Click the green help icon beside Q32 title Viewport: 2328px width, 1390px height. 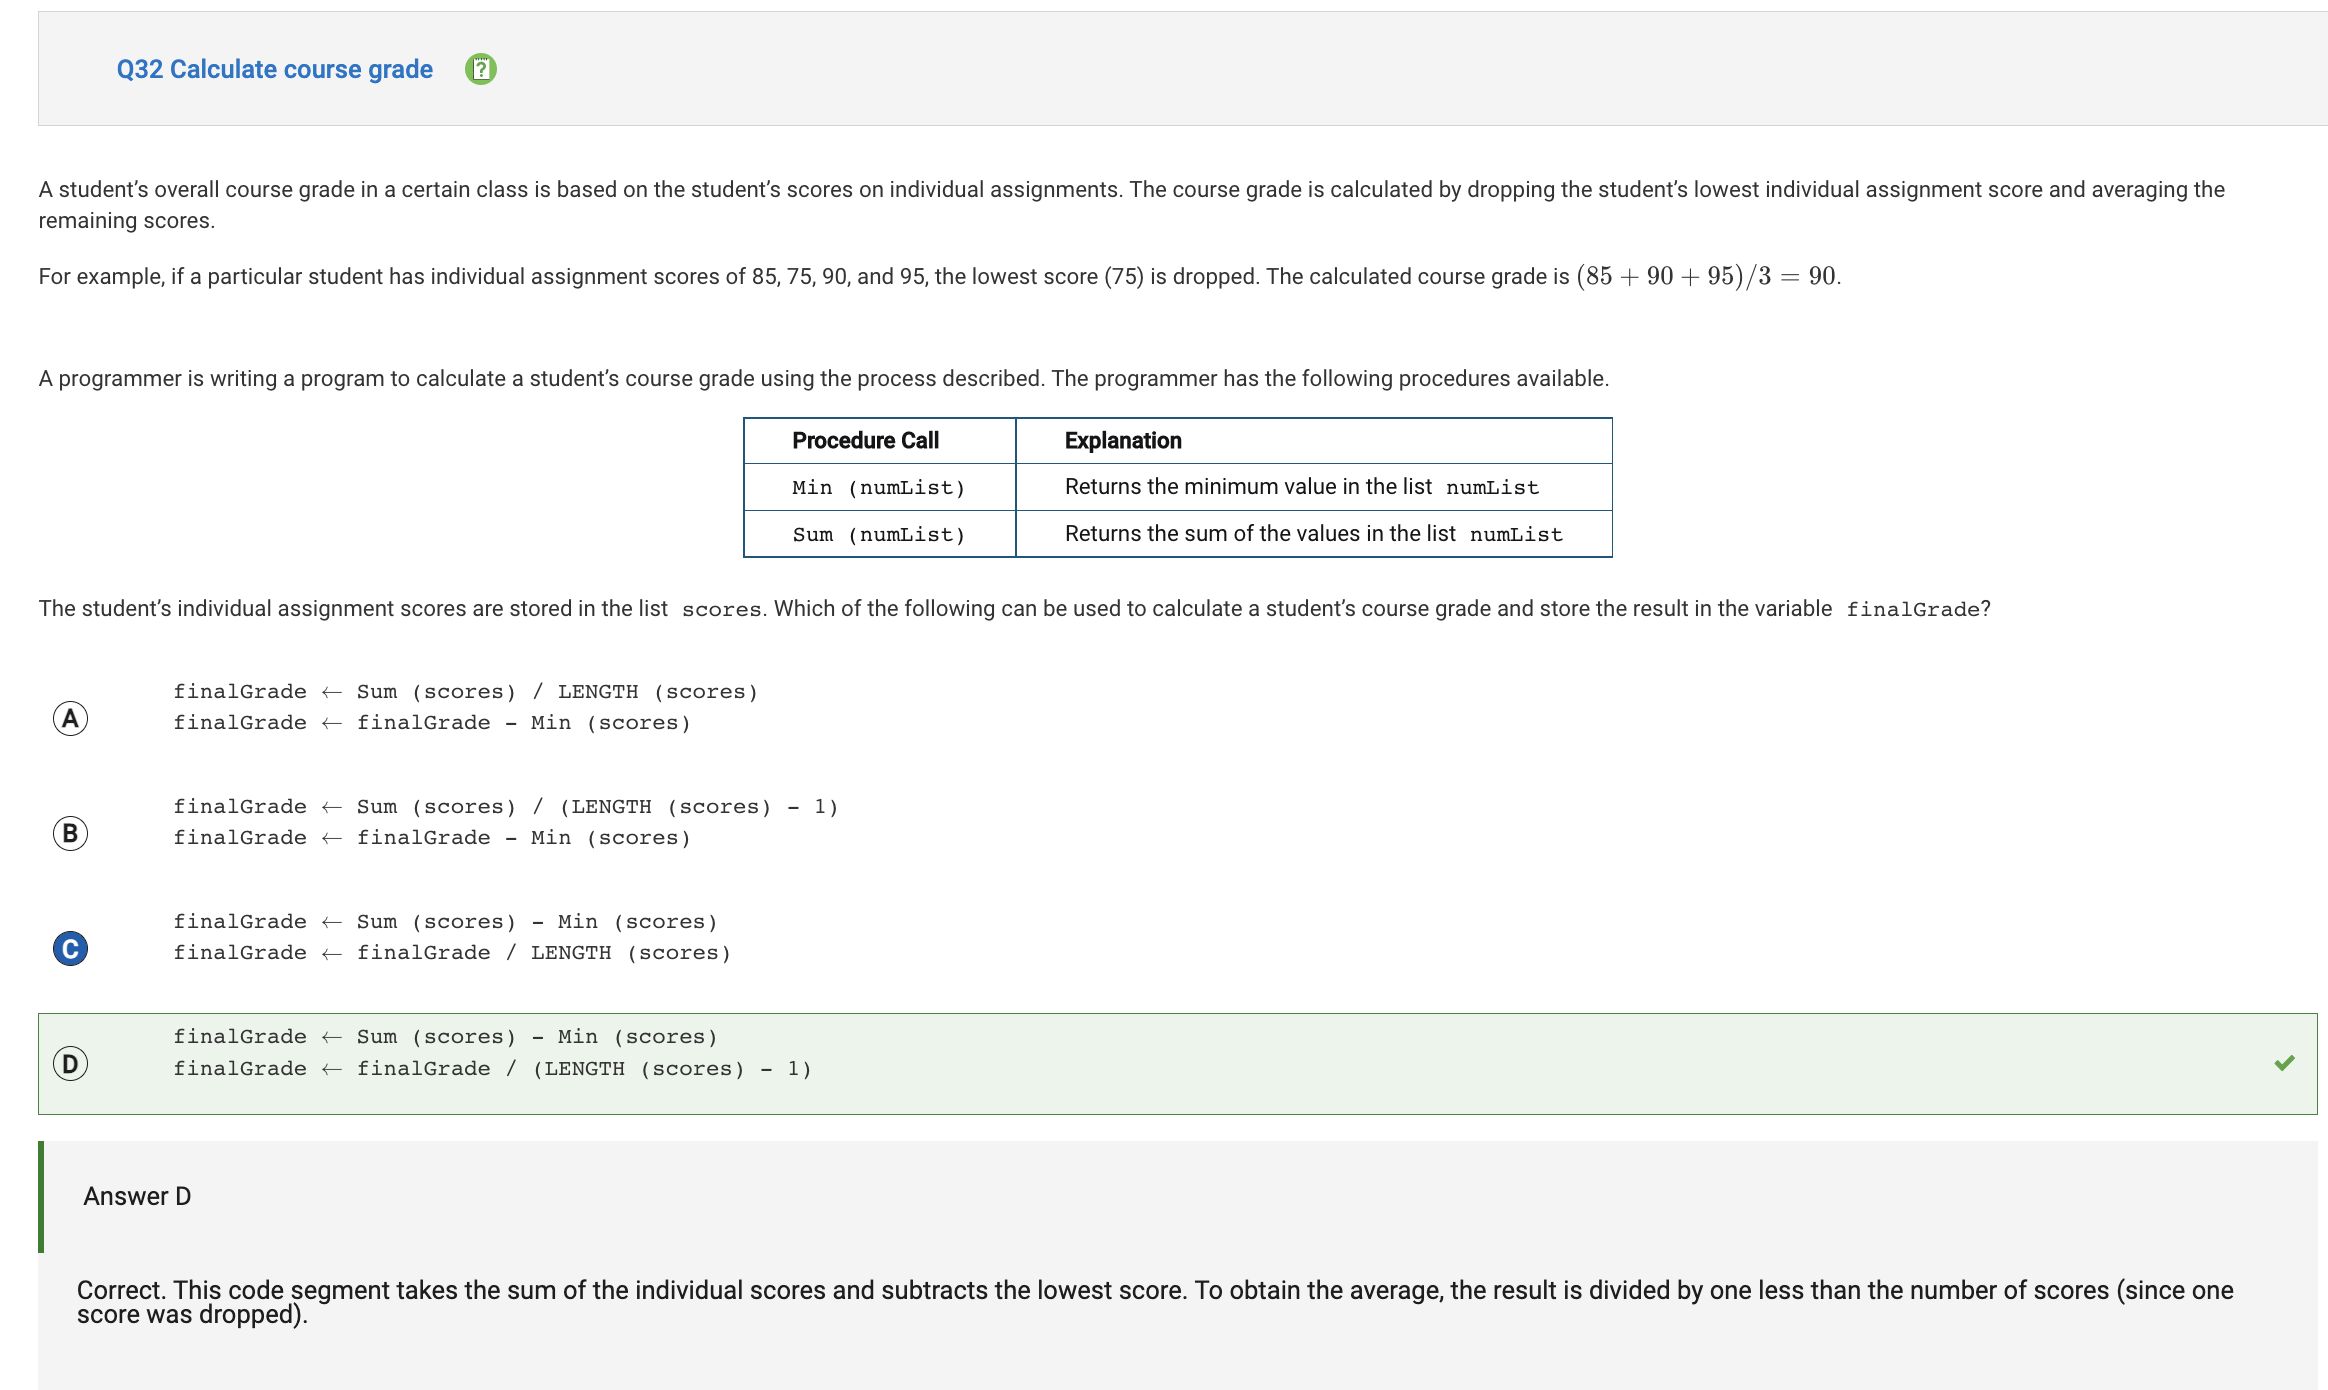(x=481, y=69)
